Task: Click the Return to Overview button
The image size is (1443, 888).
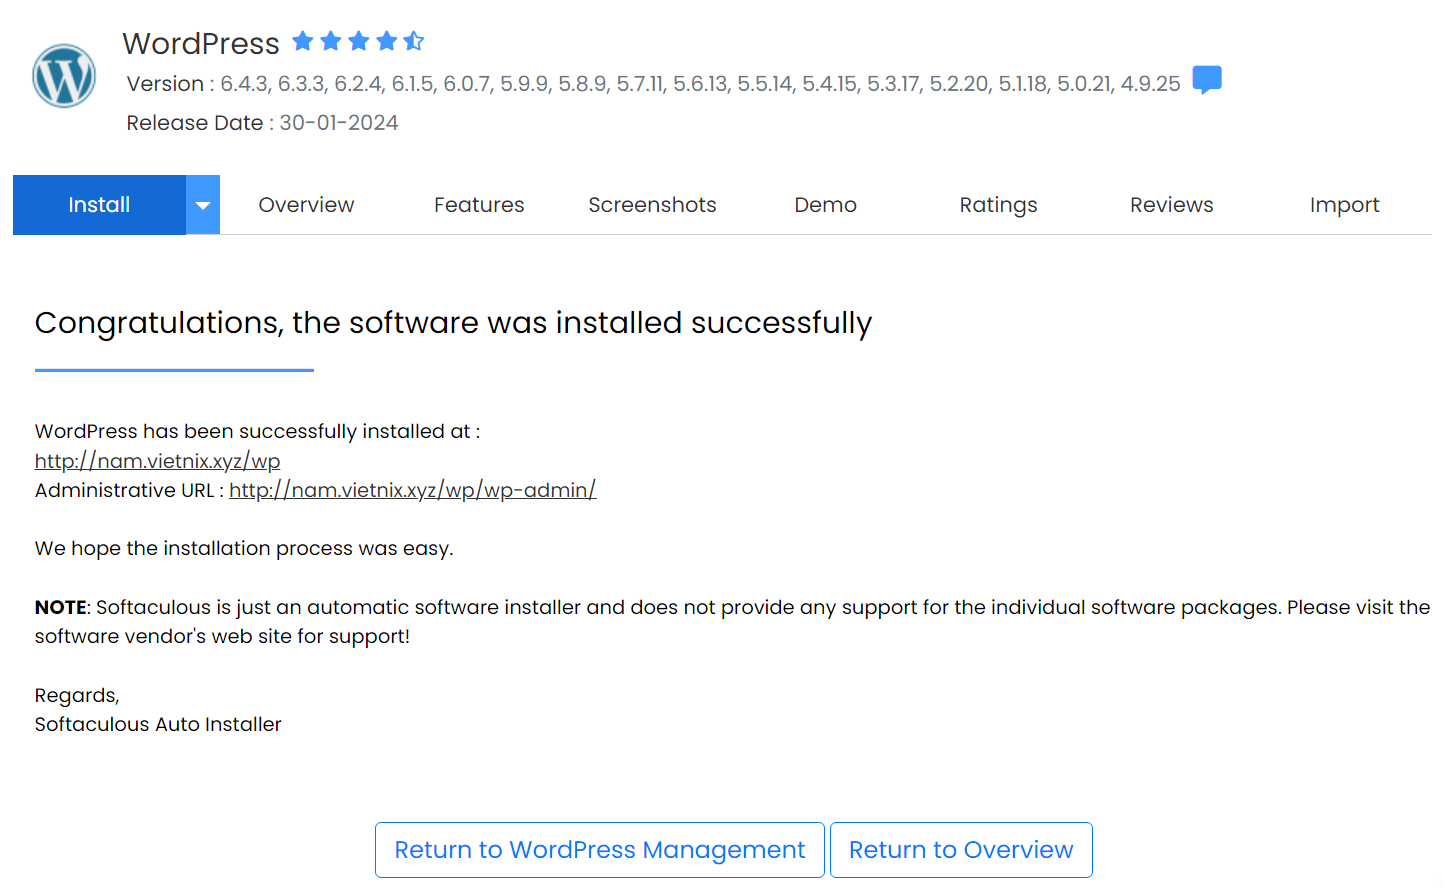Action: click(x=961, y=850)
